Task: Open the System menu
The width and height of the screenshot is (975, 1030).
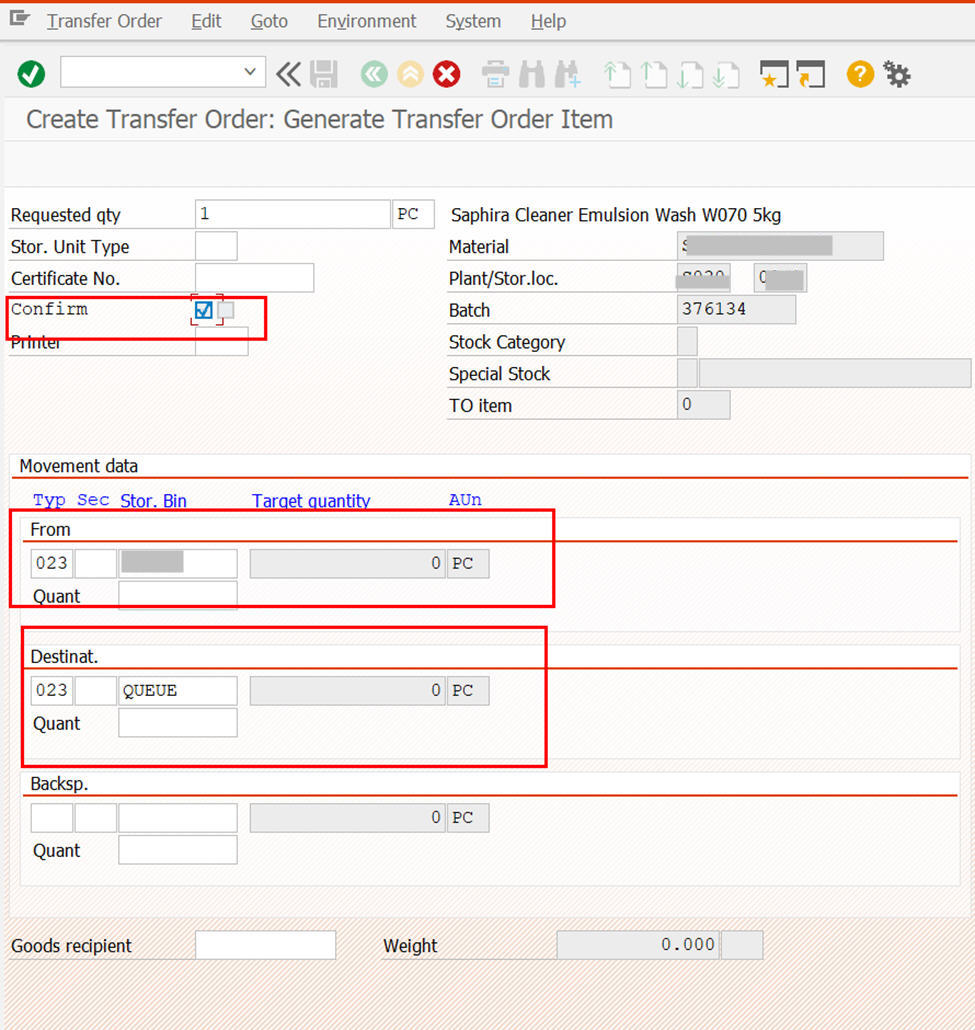Action: click(x=473, y=22)
